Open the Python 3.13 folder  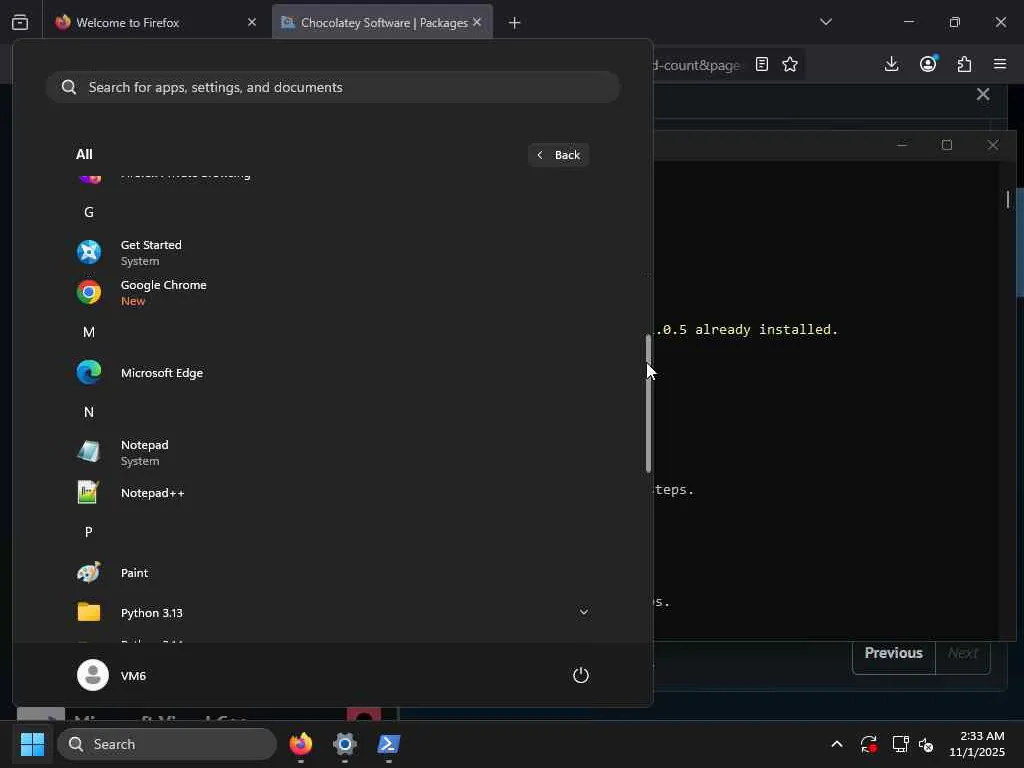333,613
